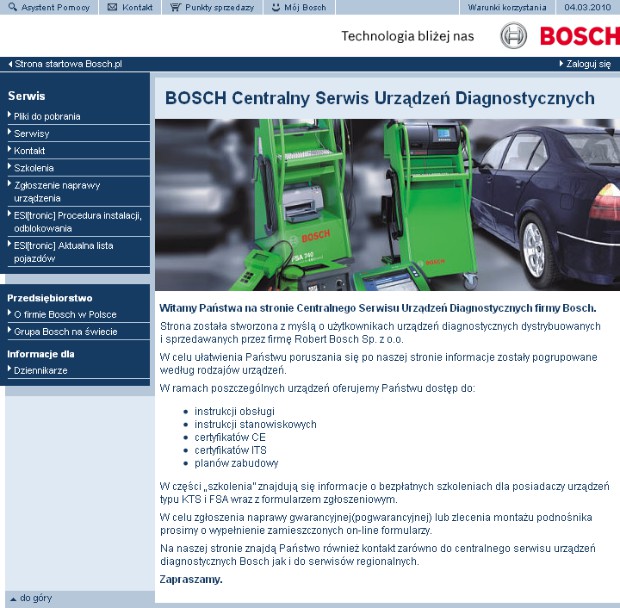Open Warunki korzystania in the top bar
This screenshot has height=608, width=620.
click(507, 7)
